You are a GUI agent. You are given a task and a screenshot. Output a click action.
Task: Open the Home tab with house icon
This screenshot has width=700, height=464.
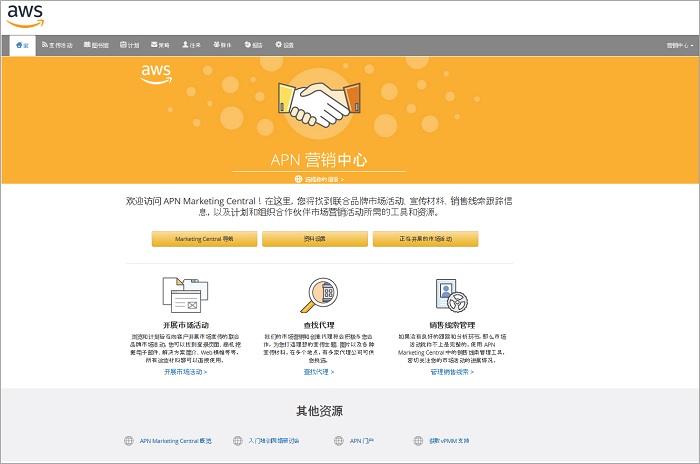pyautogui.click(x=22, y=45)
